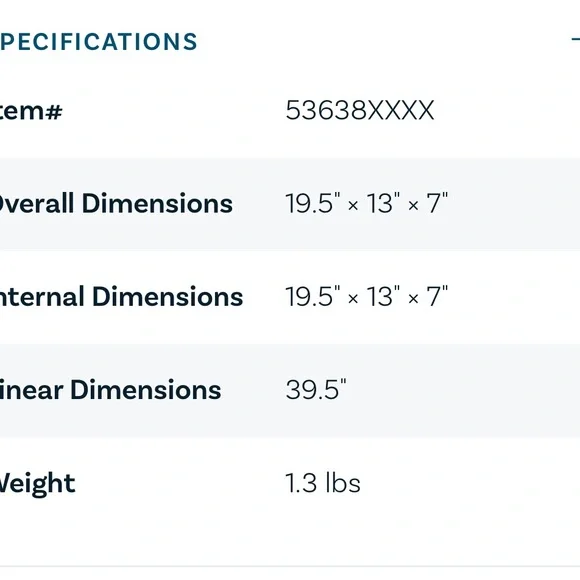Click the Internal Dimensions table row
The image size is (580, 580).
pyautogui.click(x=290, y=297)
